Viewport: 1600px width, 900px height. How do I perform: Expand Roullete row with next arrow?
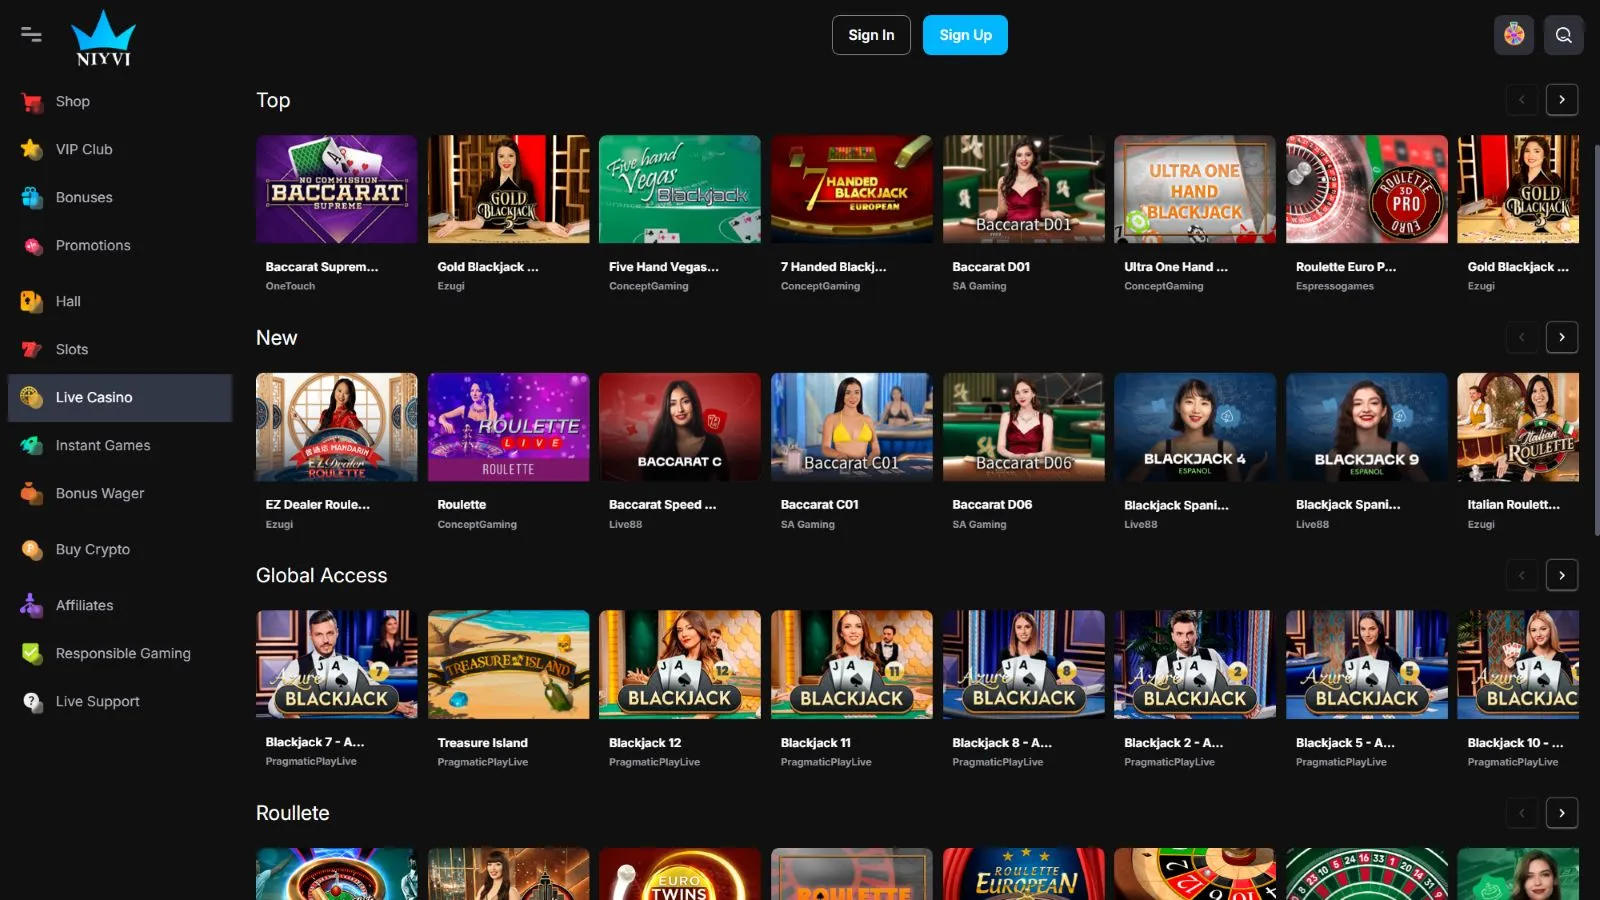click(x=1561, y=813)
